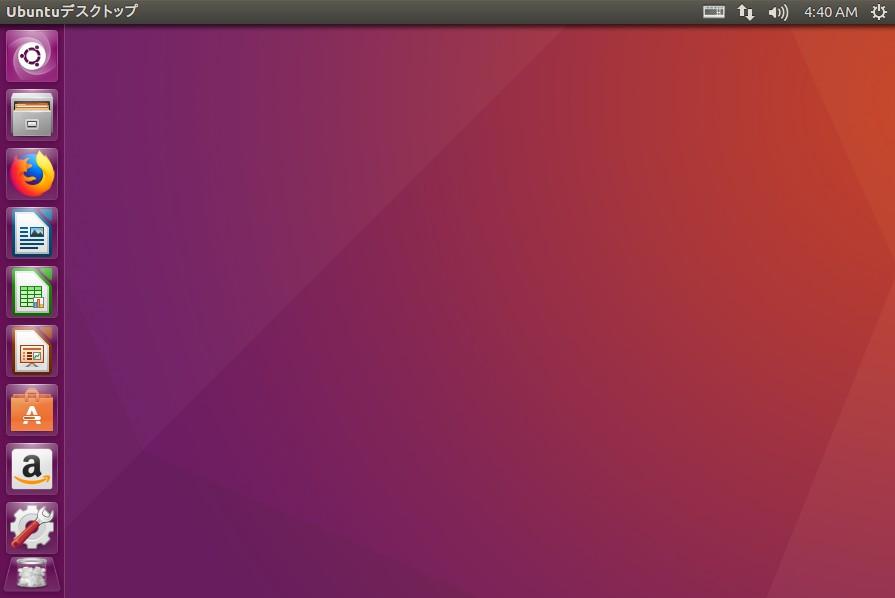Open LibreOffice Calc spreadsheet

coord(32,291)
